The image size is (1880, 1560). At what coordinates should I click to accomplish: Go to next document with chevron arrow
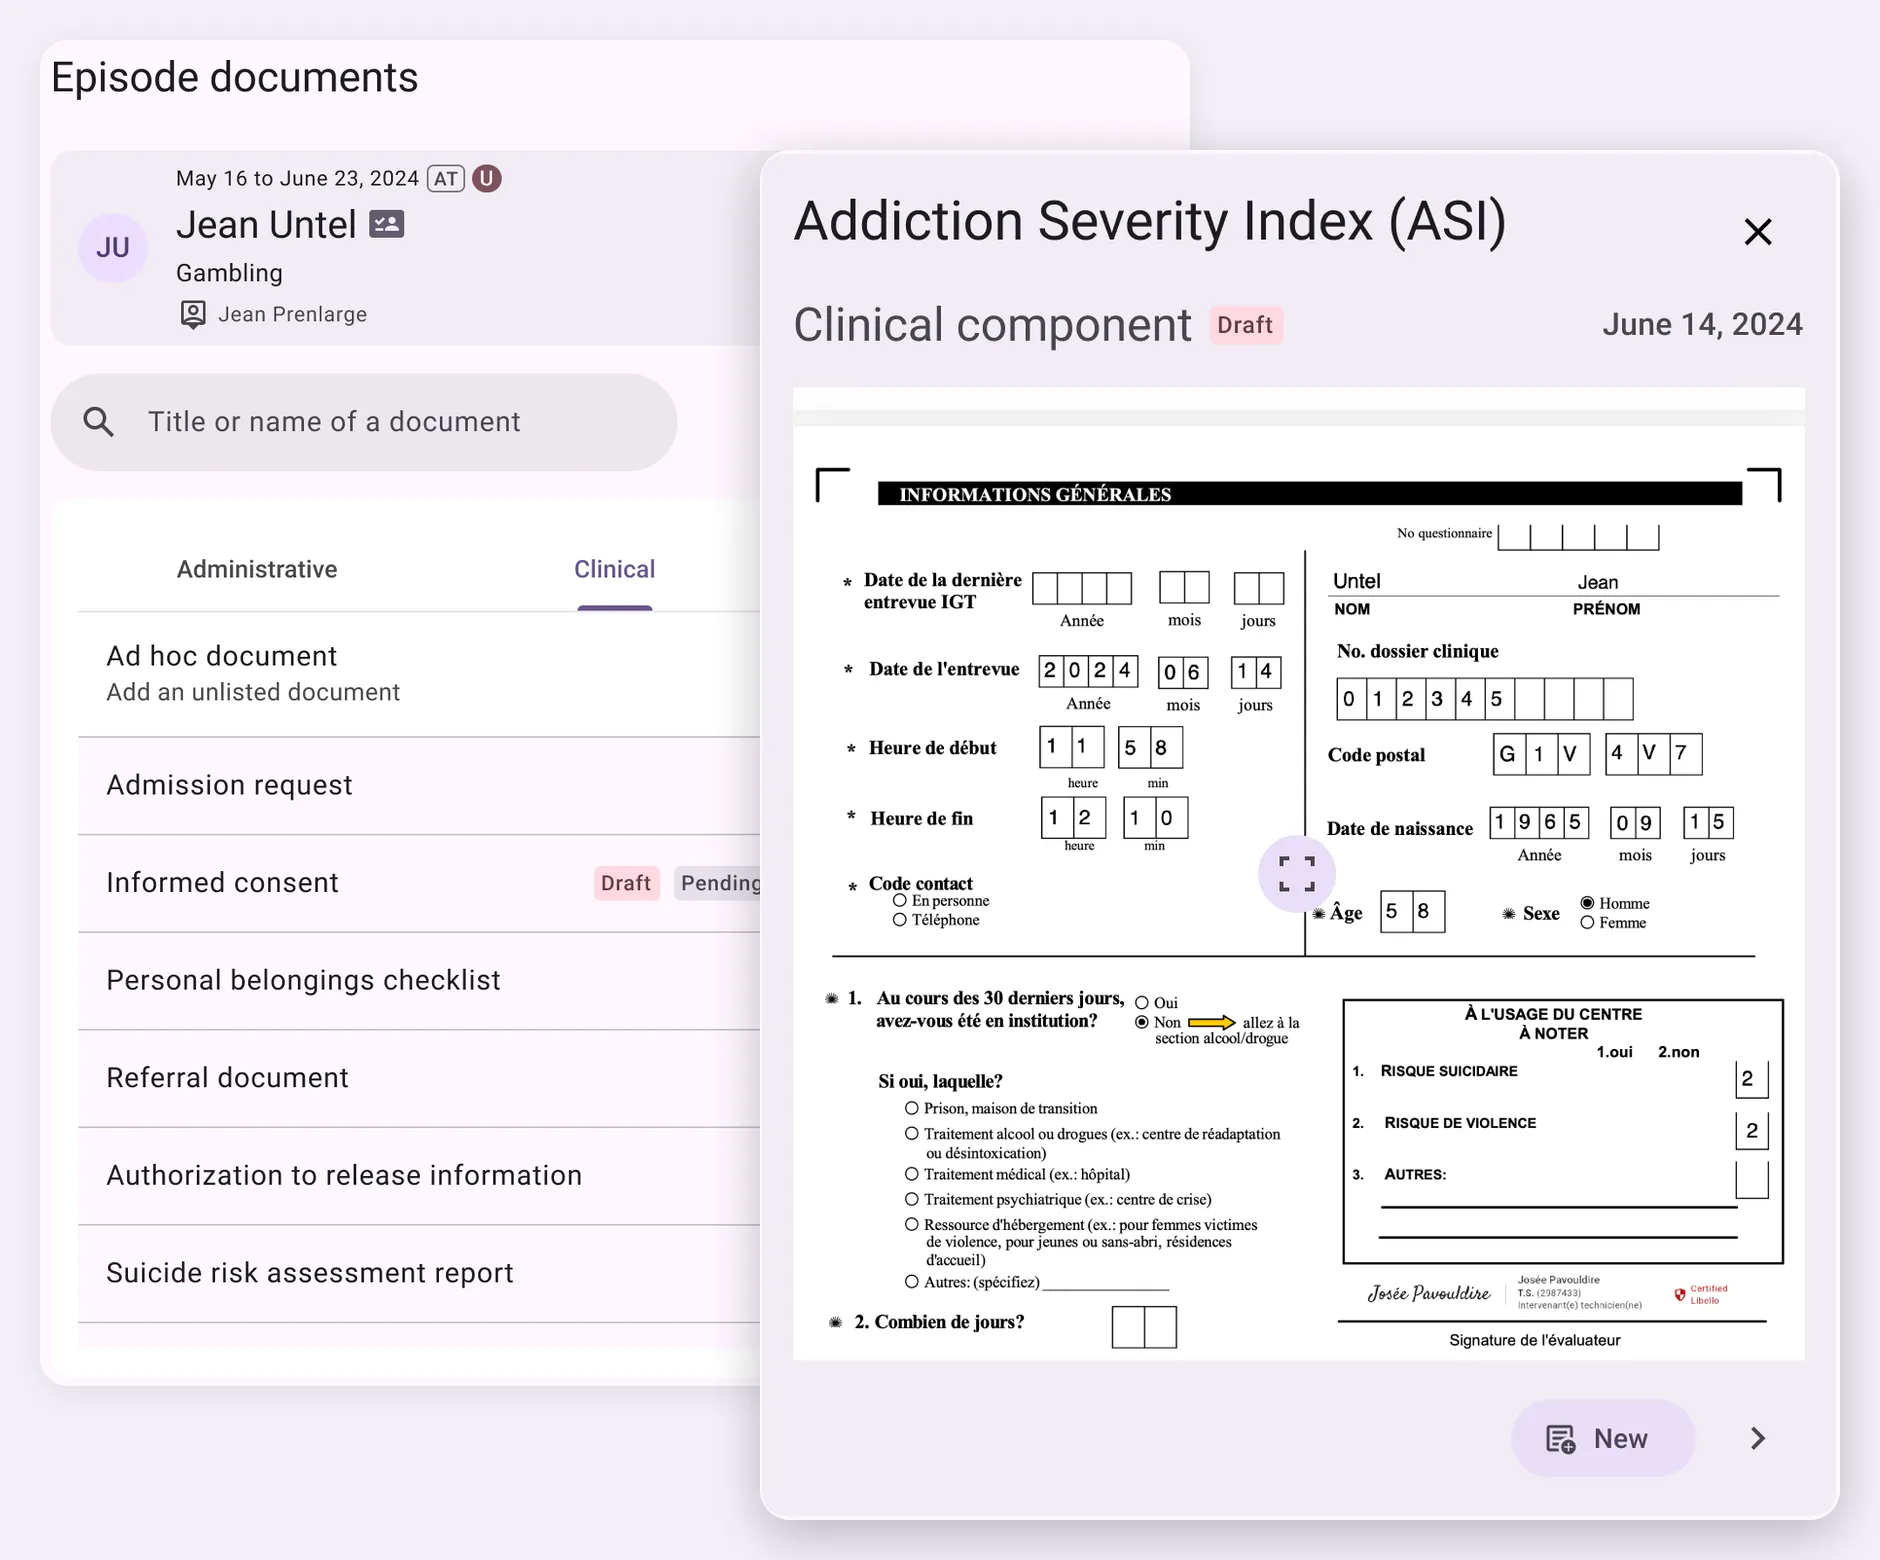coord(1758,1438)
